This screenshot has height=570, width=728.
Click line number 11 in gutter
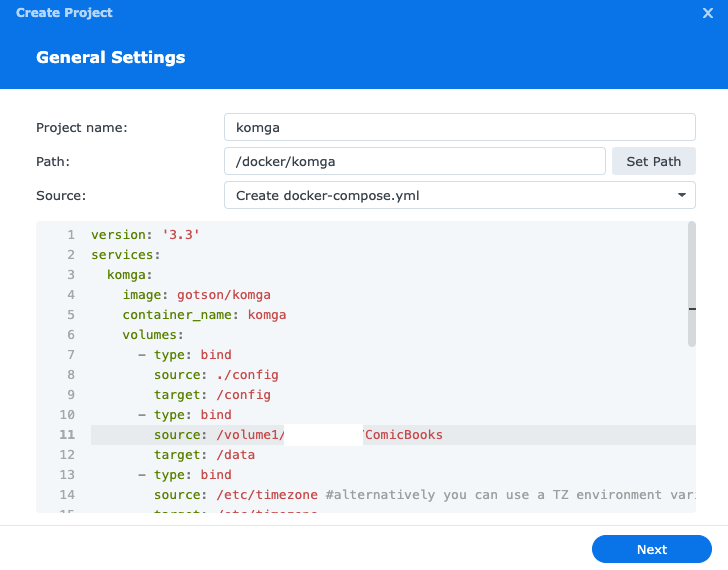[x=67, y=435]
